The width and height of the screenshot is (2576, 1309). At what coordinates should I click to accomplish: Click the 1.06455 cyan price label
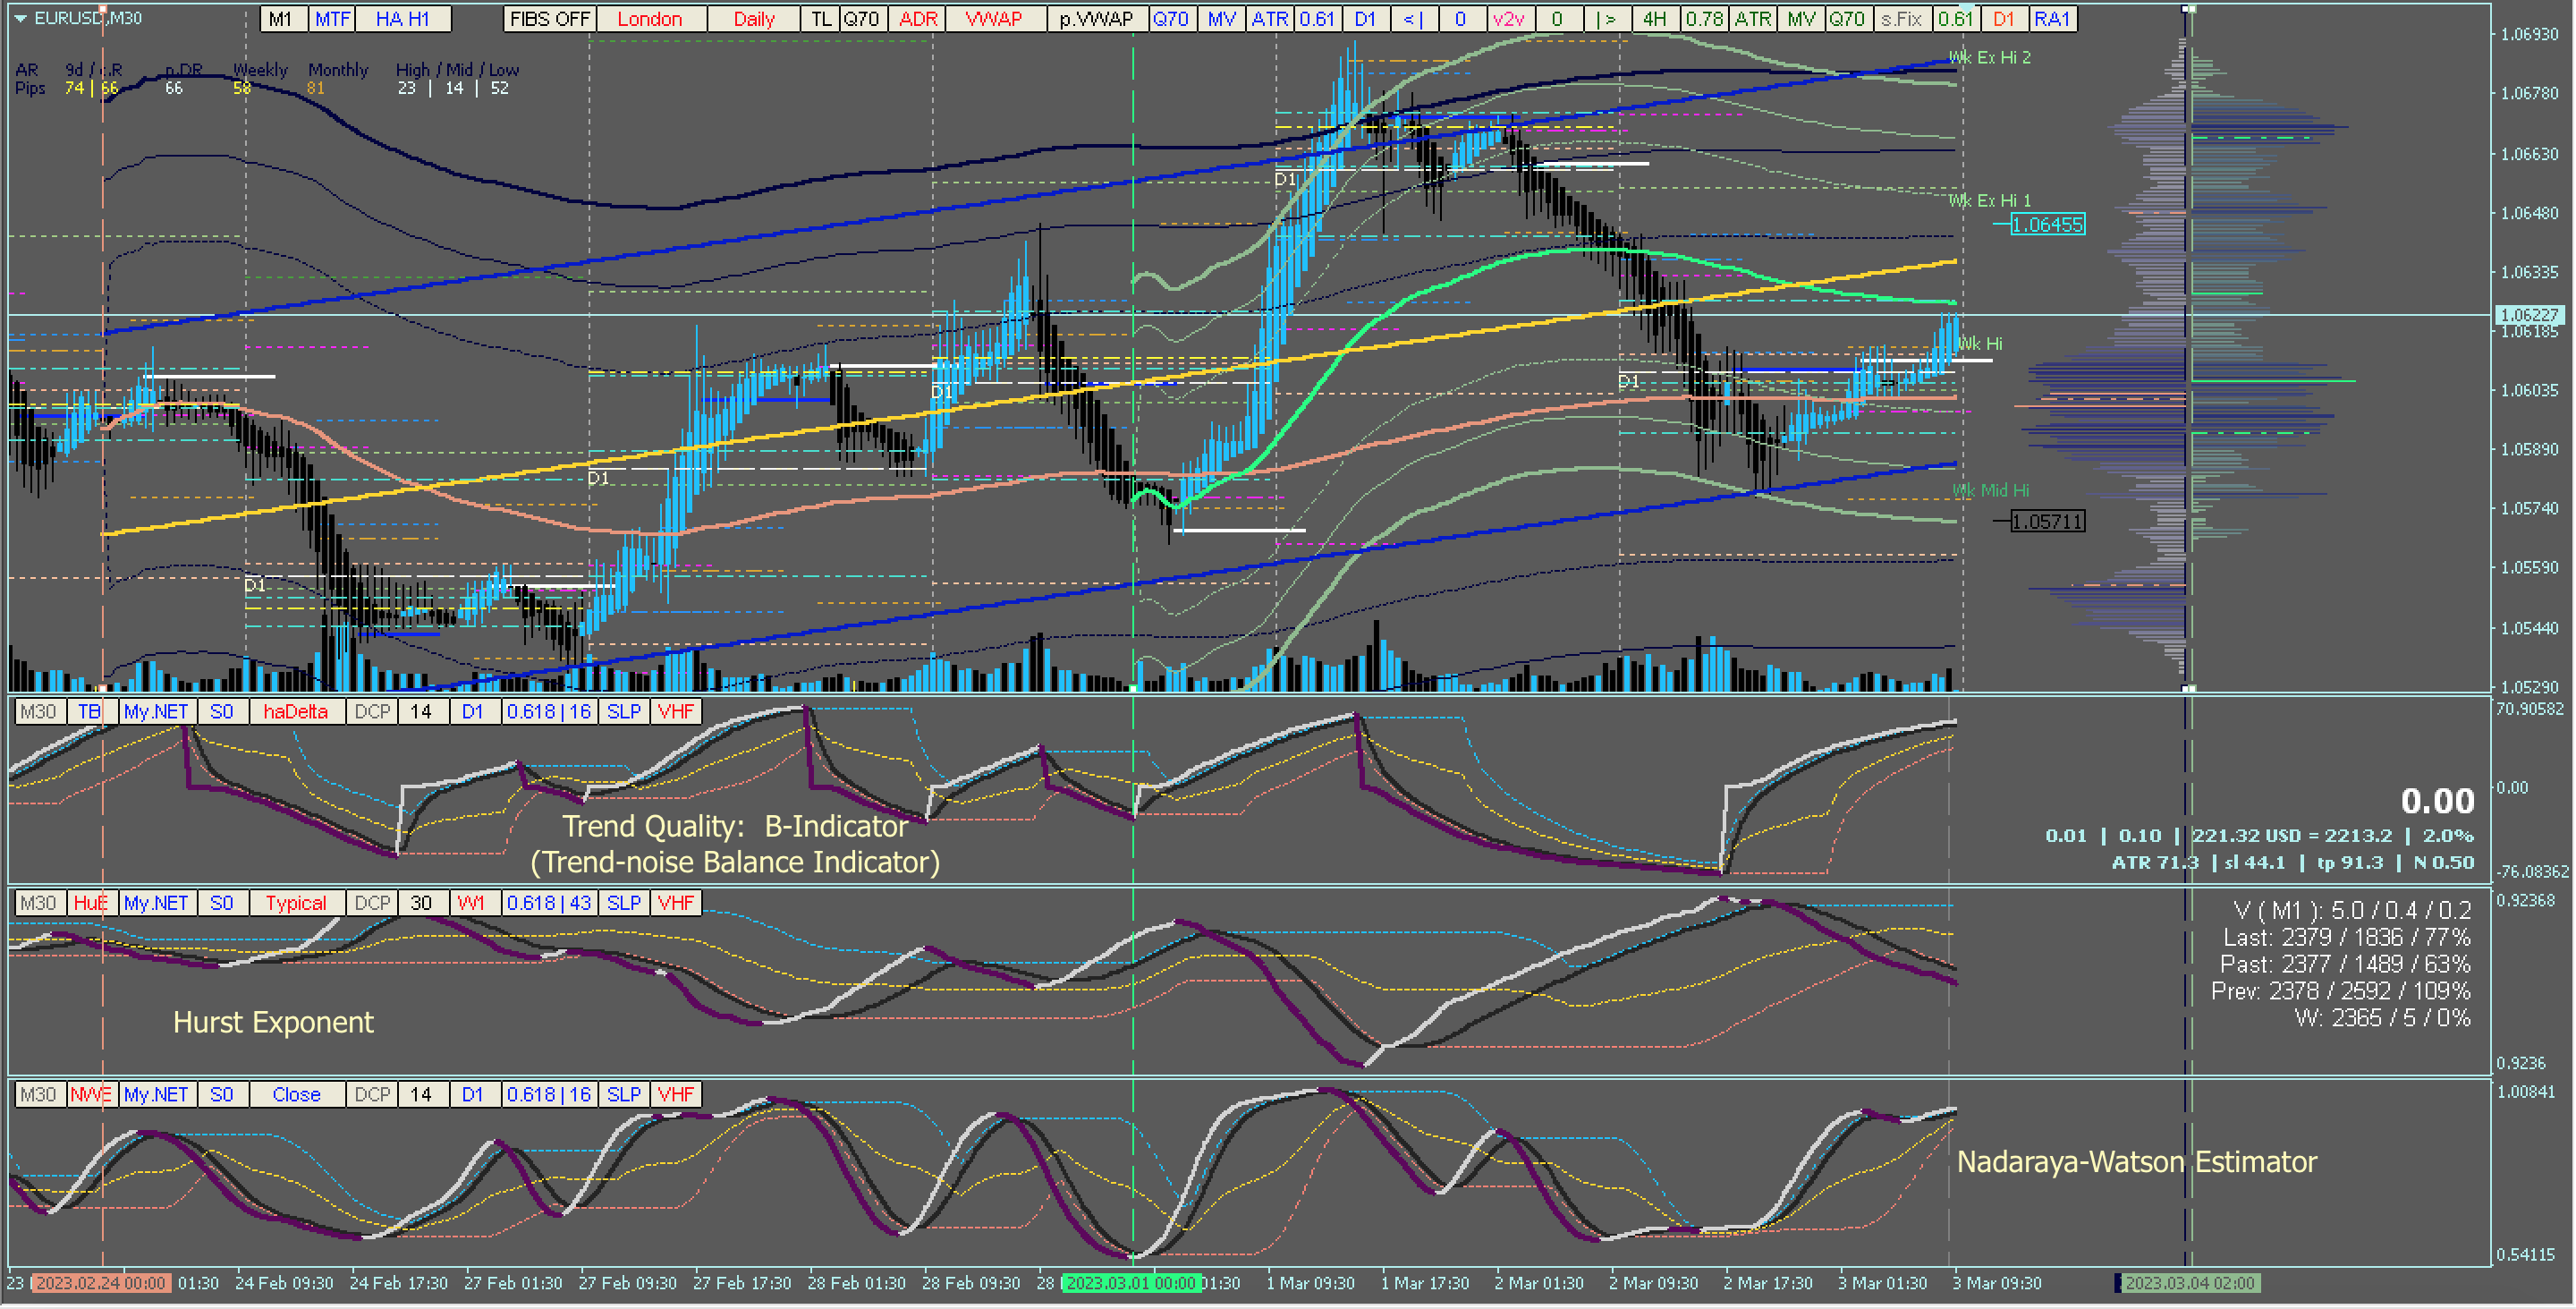2047,225
